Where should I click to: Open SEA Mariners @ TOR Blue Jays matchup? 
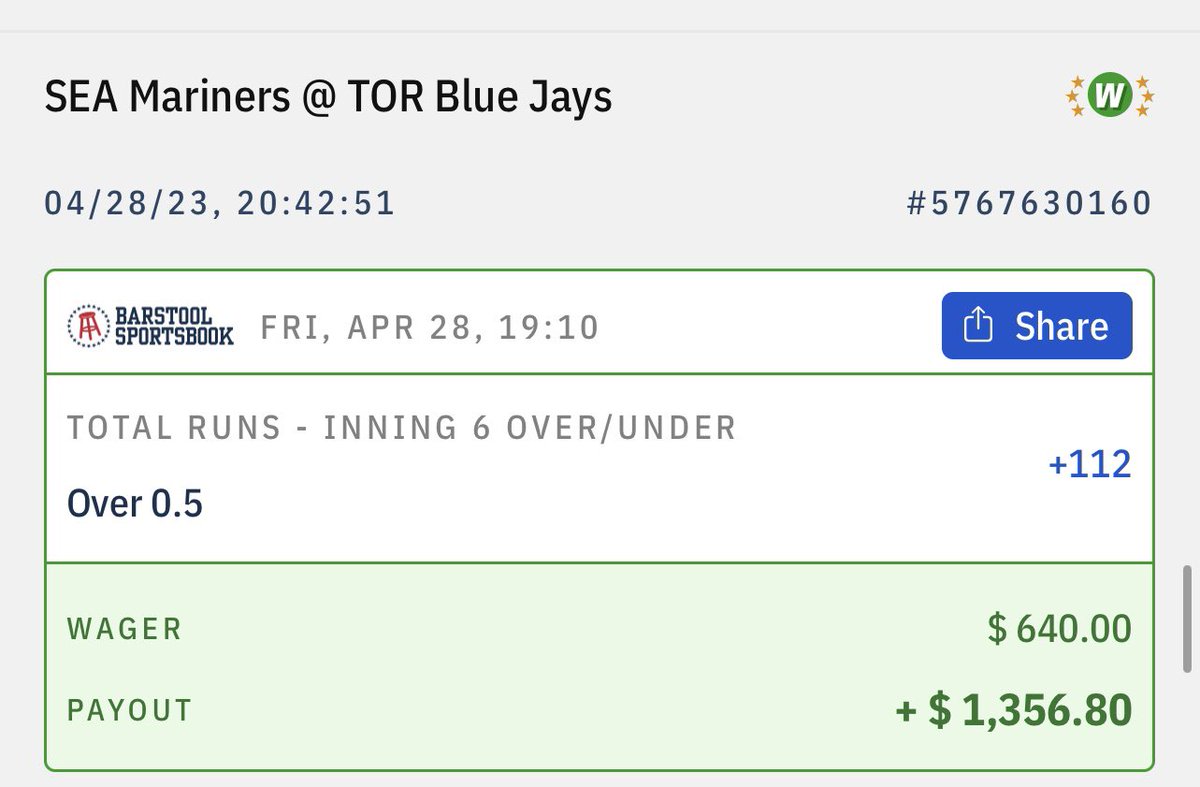tap(328, 97)
